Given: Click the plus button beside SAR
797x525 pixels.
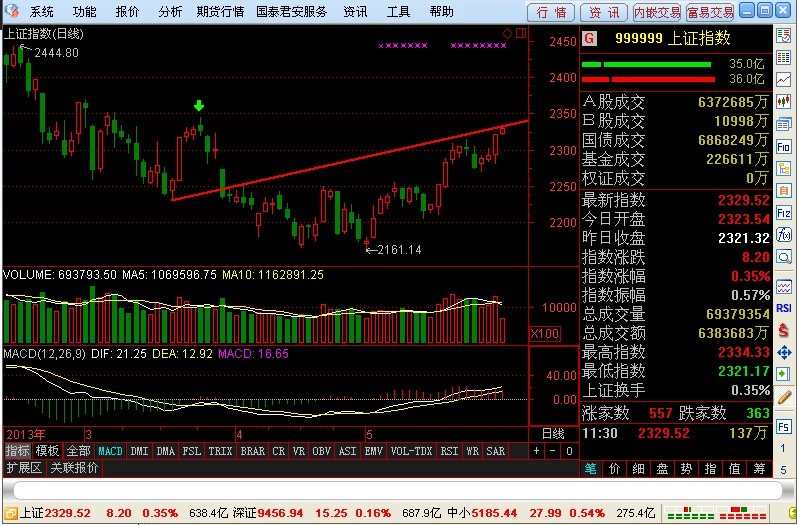Looking at the screenshot, I should coord(536,451).
